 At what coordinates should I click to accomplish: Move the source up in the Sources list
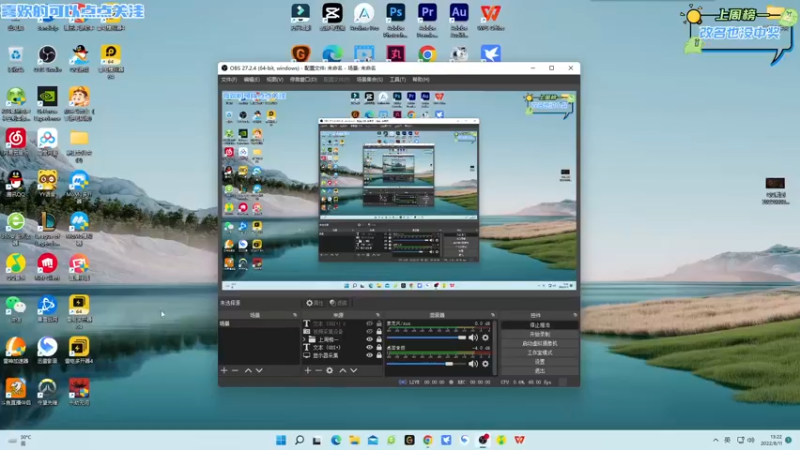click(342, 370)
